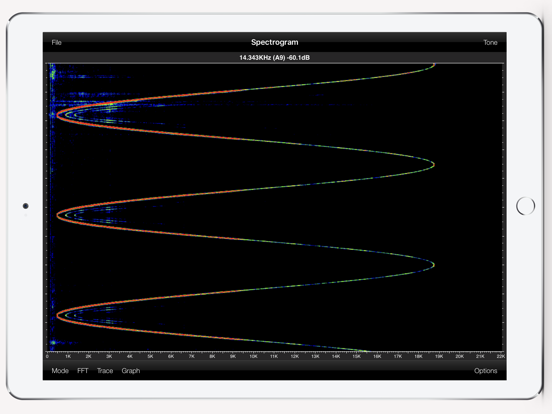
Task: Open the Mode menu
Action: point(60,371)
